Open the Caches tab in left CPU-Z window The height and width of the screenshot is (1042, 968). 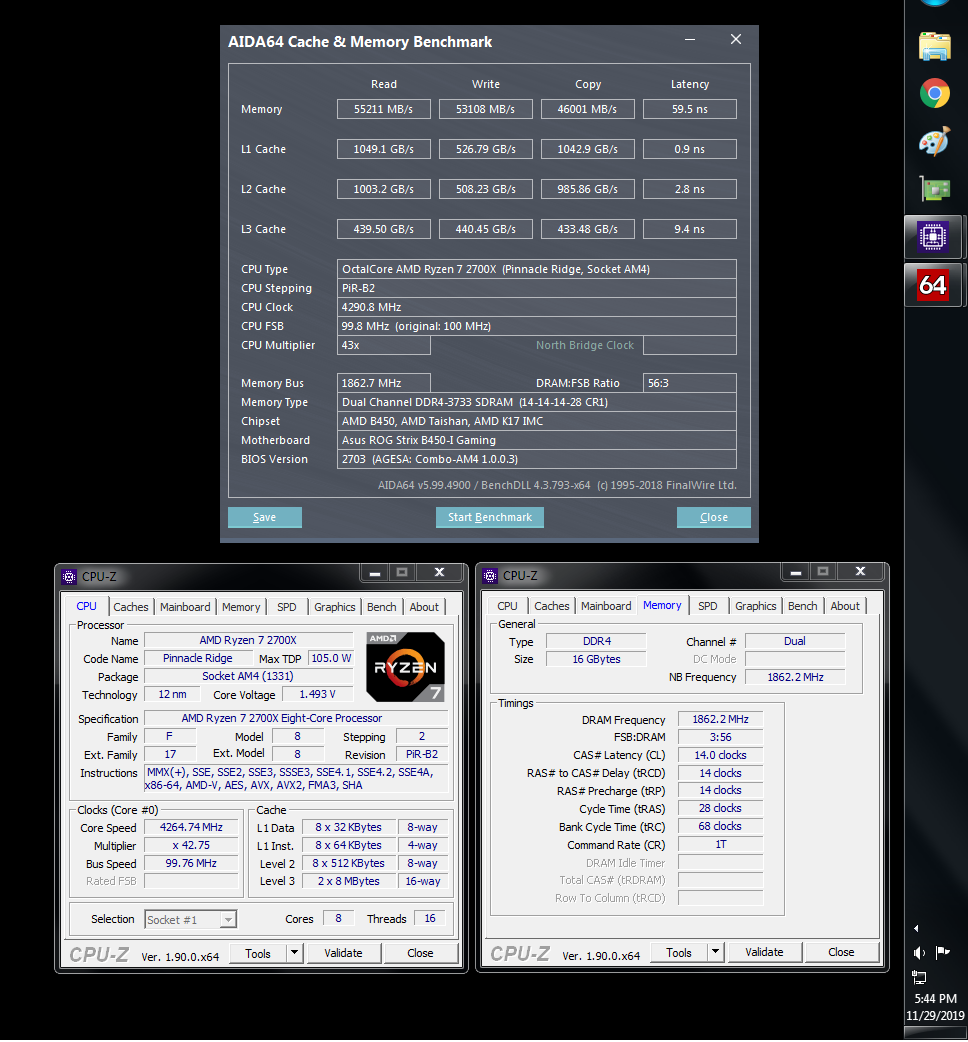coord(131,607)
